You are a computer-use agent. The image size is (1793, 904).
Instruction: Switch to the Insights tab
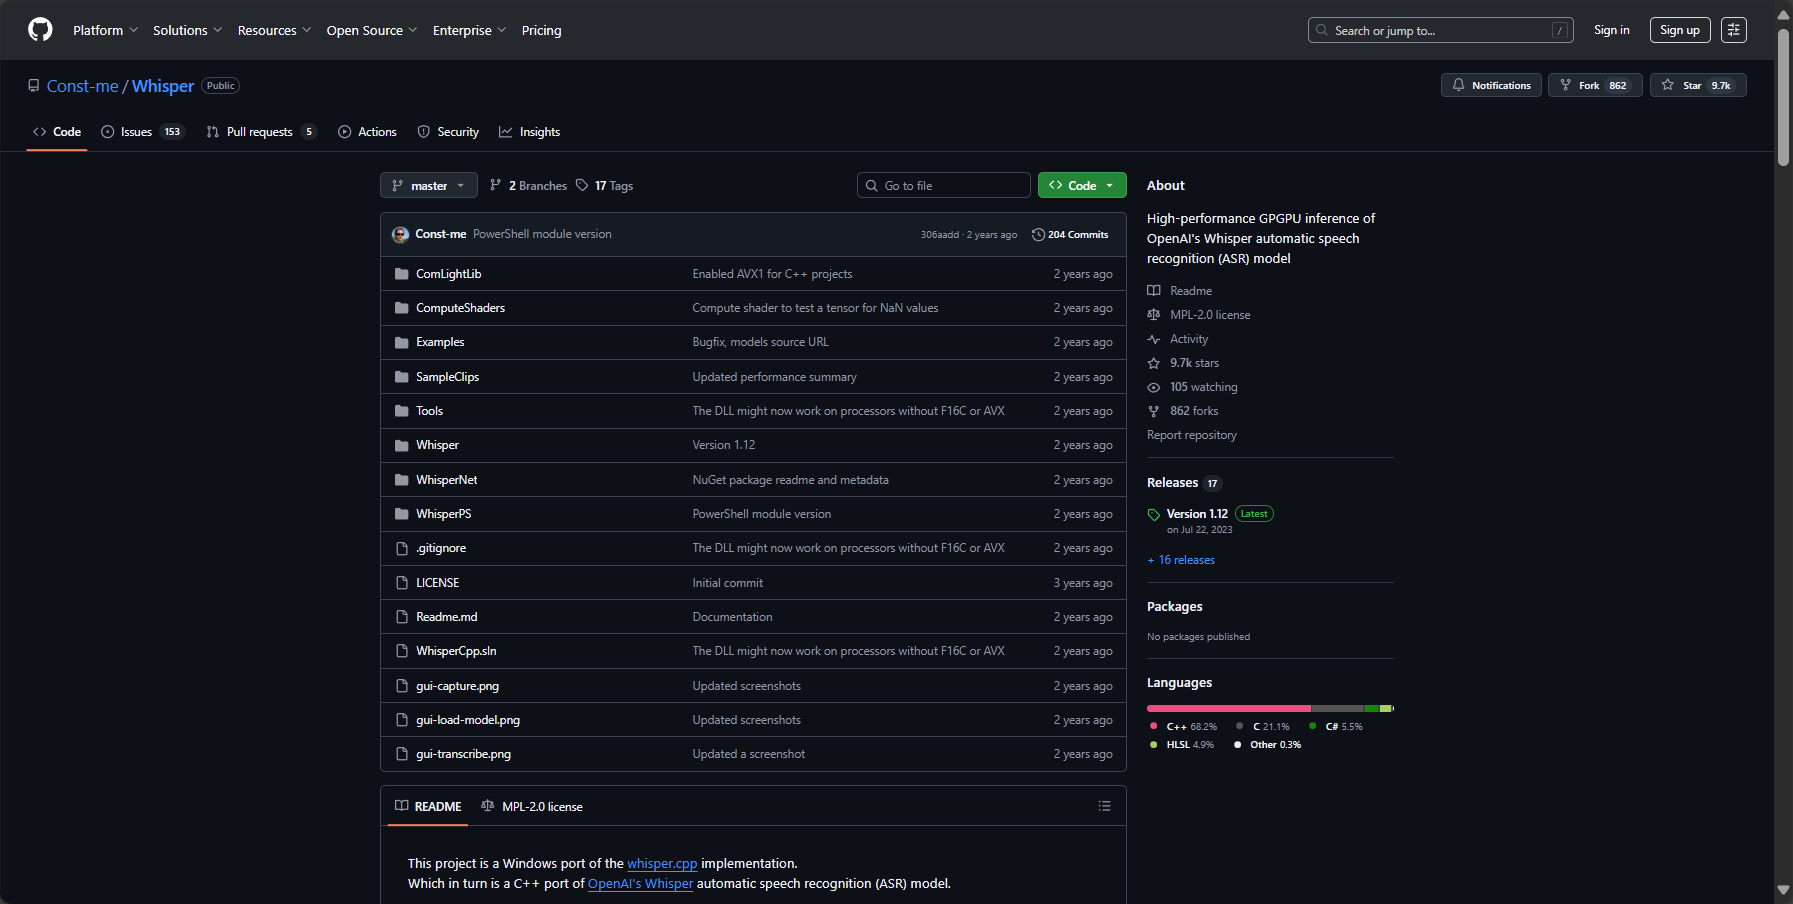(x=530, y=132)
